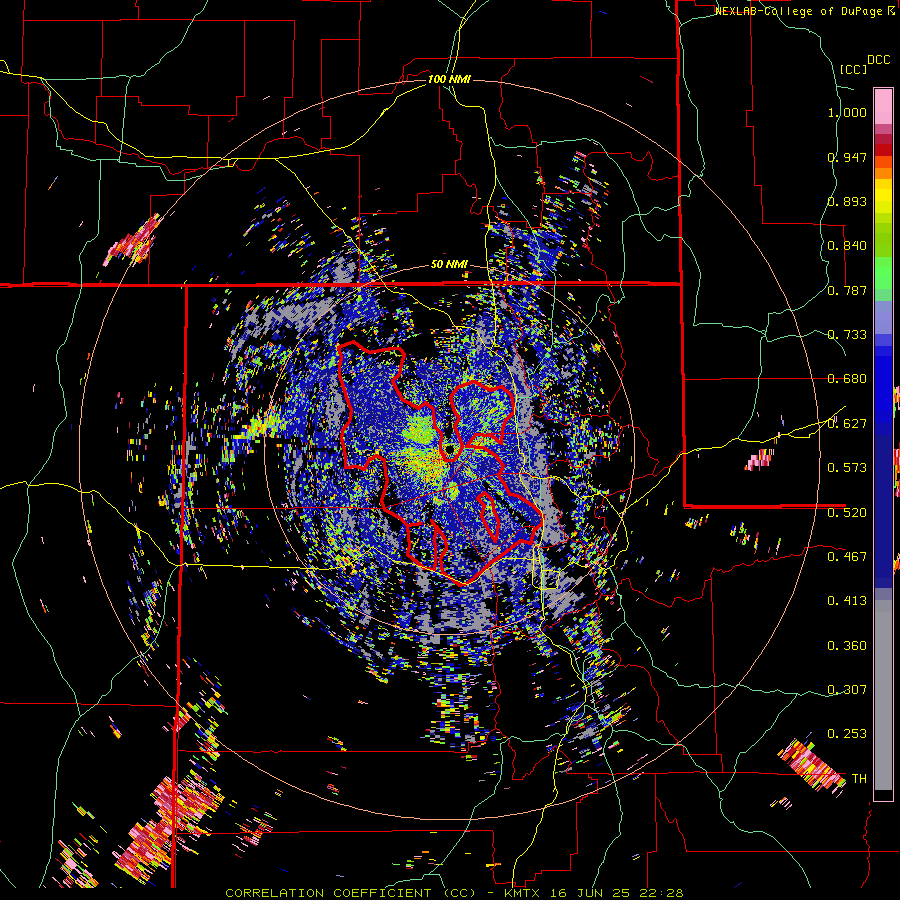This screenshot has width=900, height=900.
Task: Select the 0.893 value on color scale
Action: [847, 201]
